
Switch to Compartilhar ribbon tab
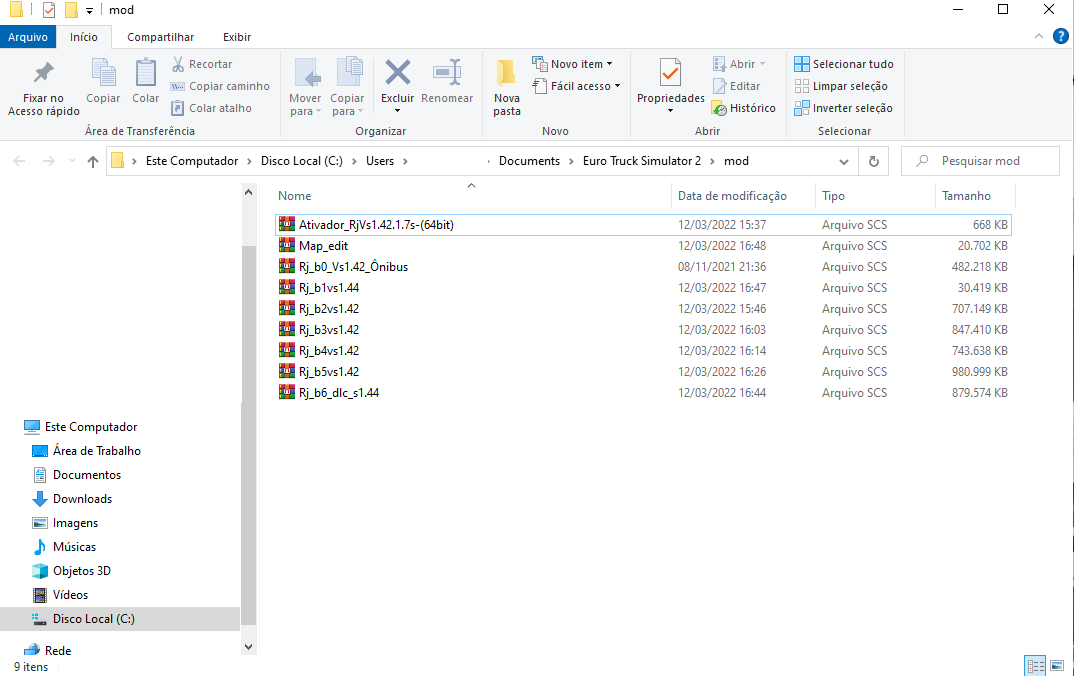[x=160, y=37]
